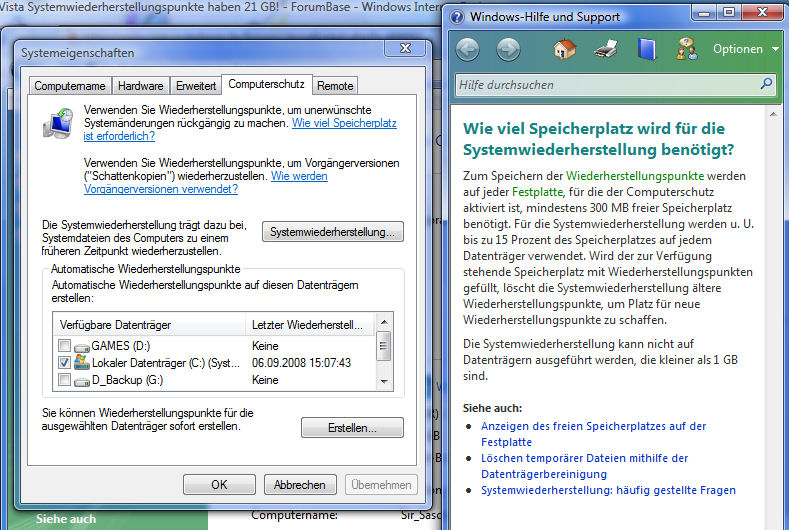Click the green Wiederherstellungspunkte glossary link

[635, 176]
